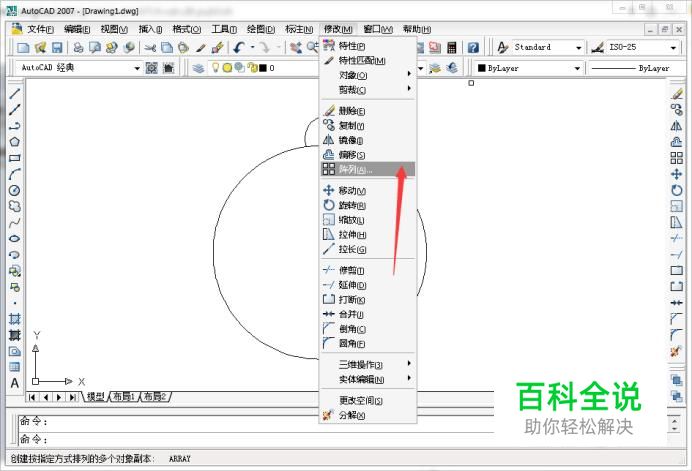The image size is (692, 471).
Task: Select the Rectangle tool in draw toolbar
Action: [x=15, y=158]
